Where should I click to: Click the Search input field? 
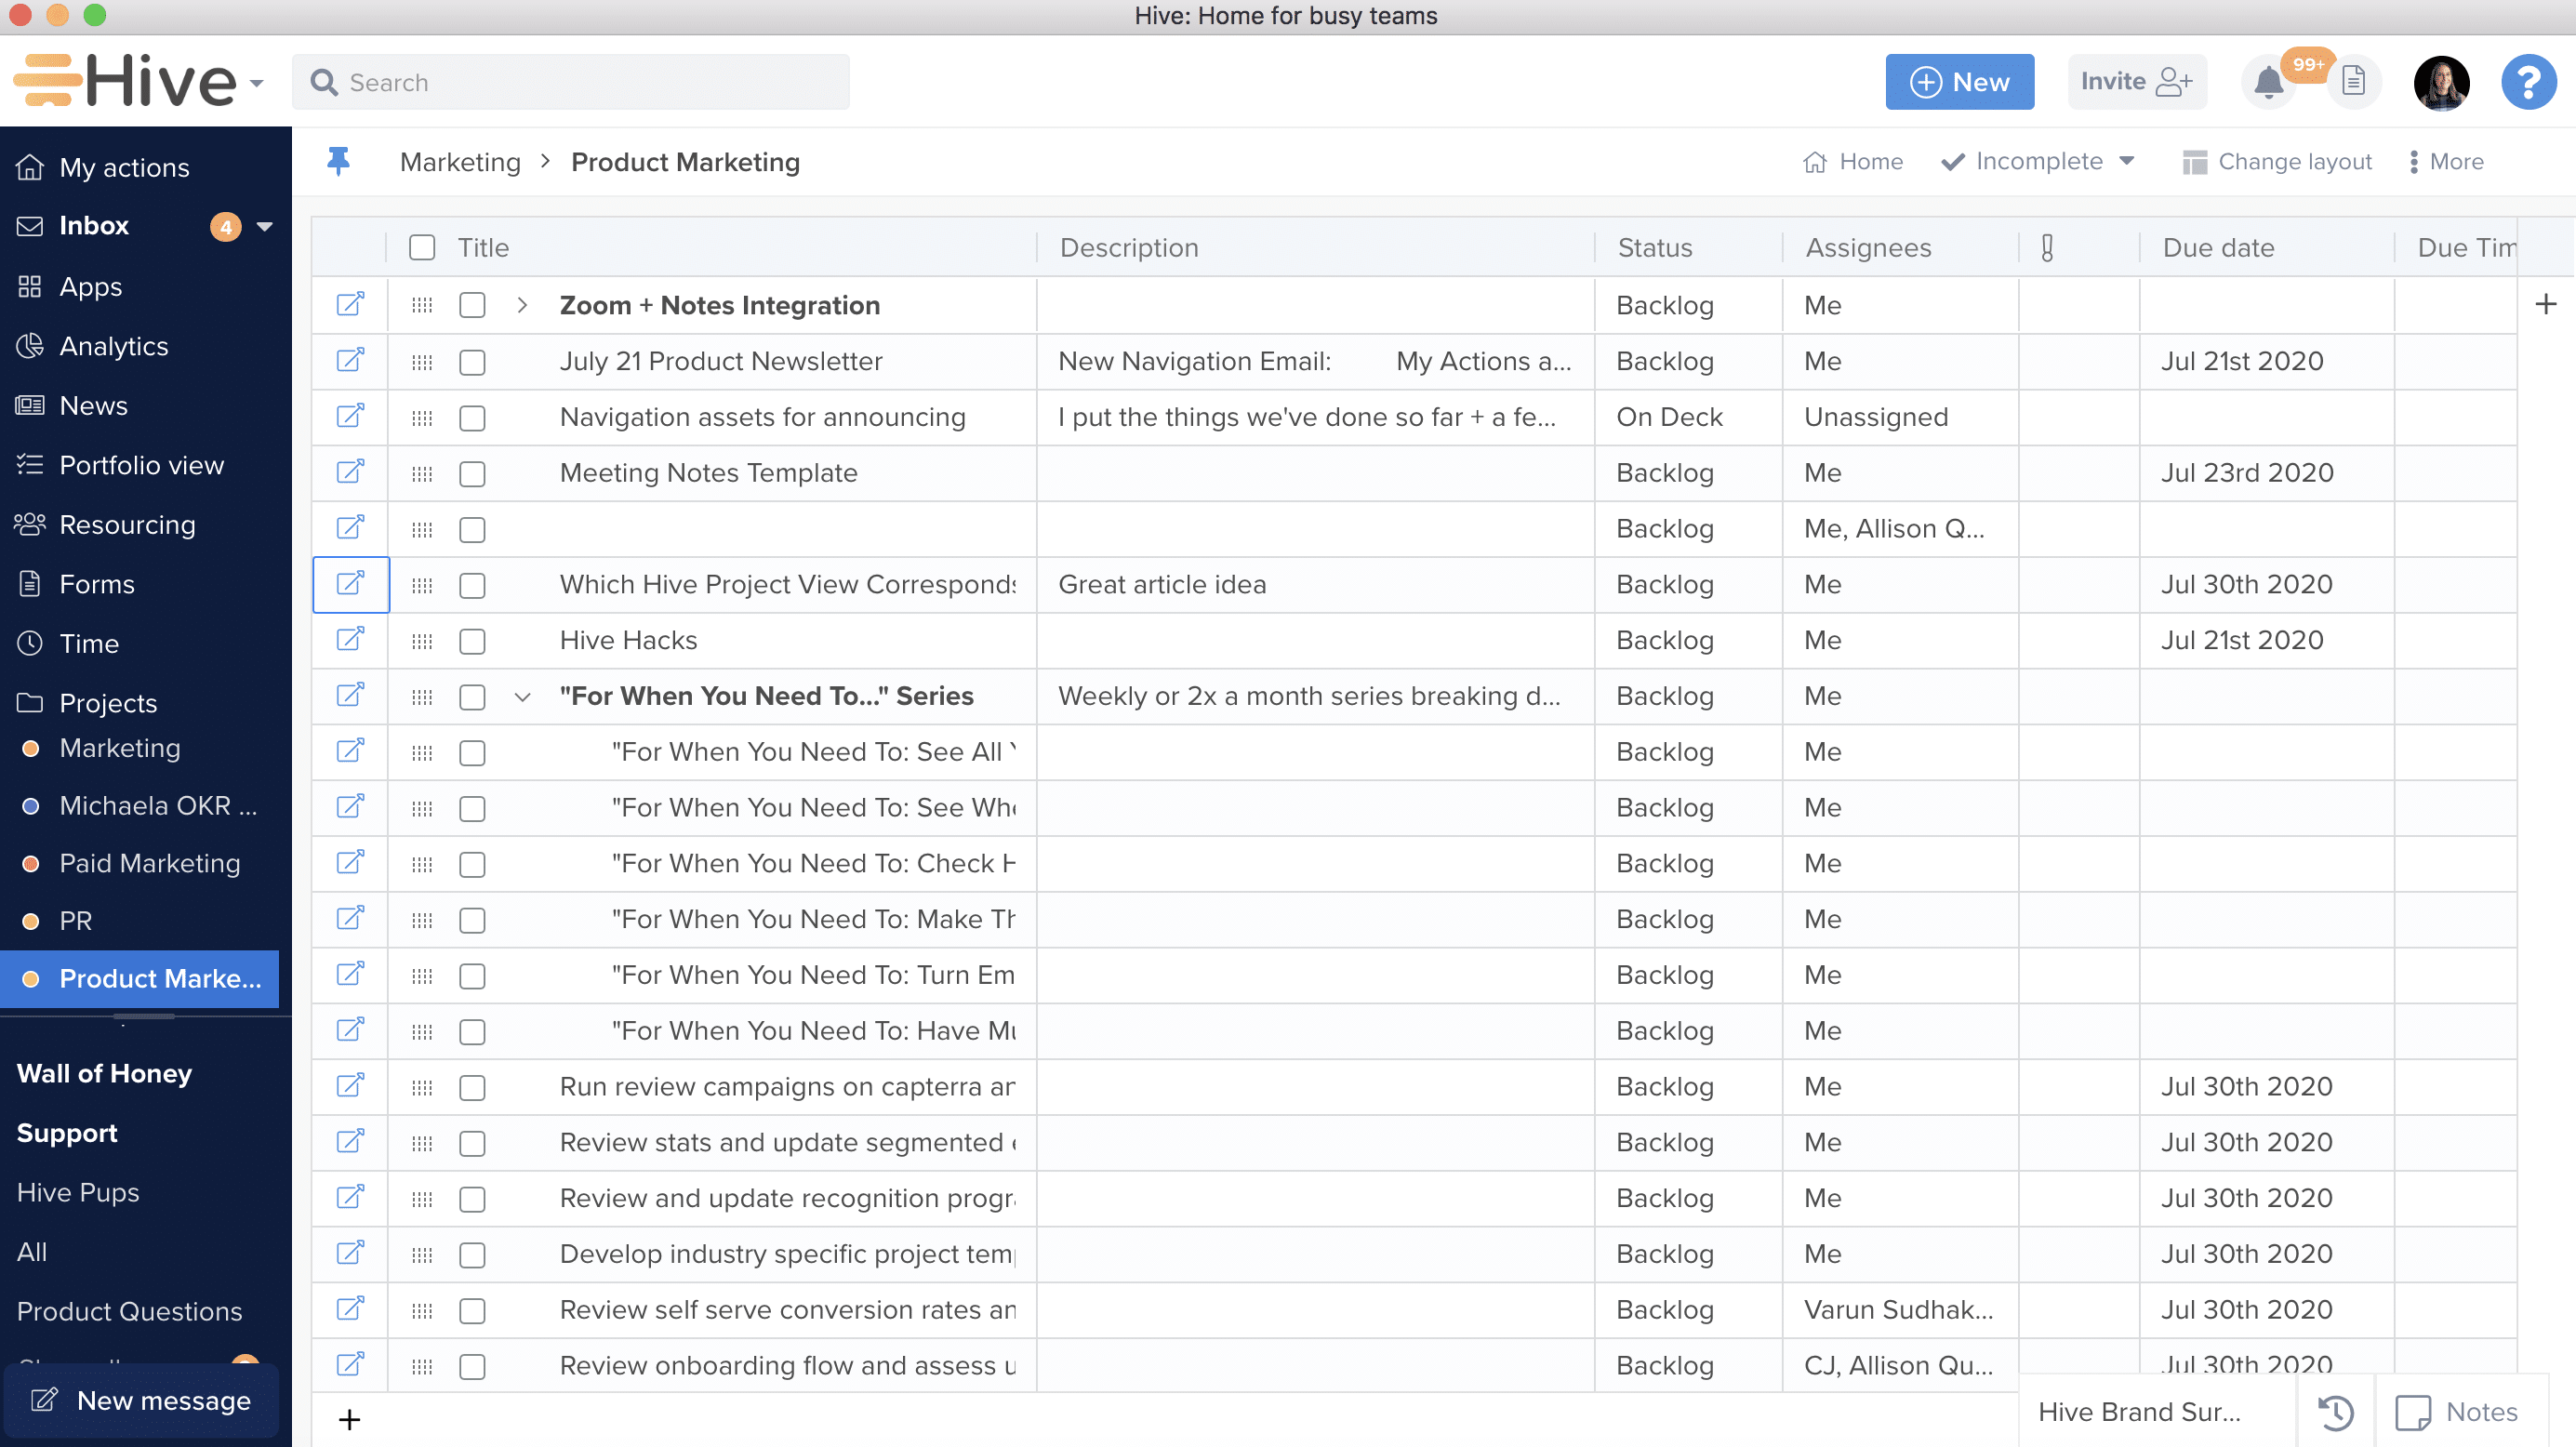[570, 82]
